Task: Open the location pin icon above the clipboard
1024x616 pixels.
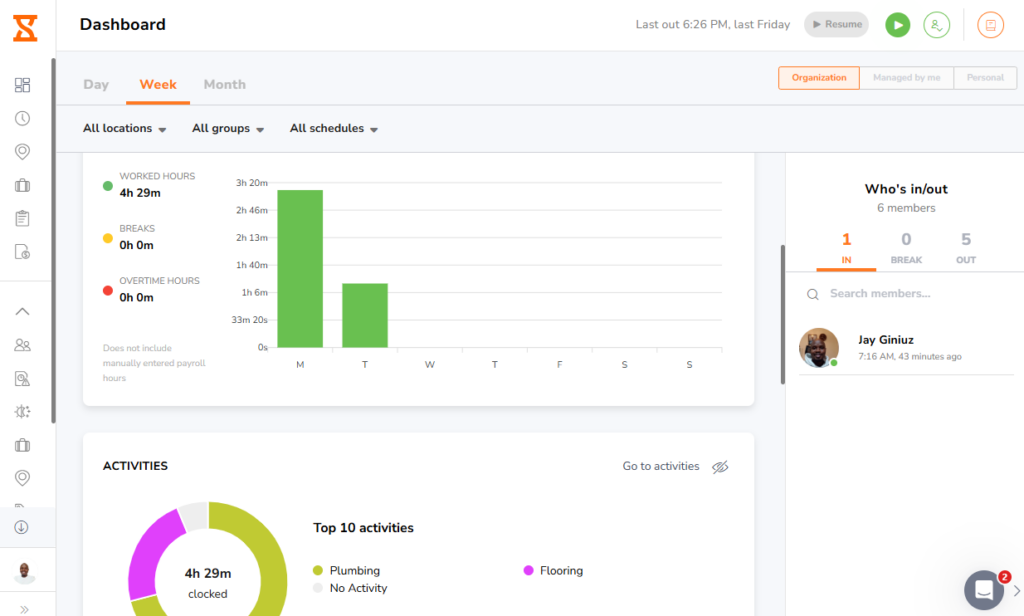Action: click(22, 152)
